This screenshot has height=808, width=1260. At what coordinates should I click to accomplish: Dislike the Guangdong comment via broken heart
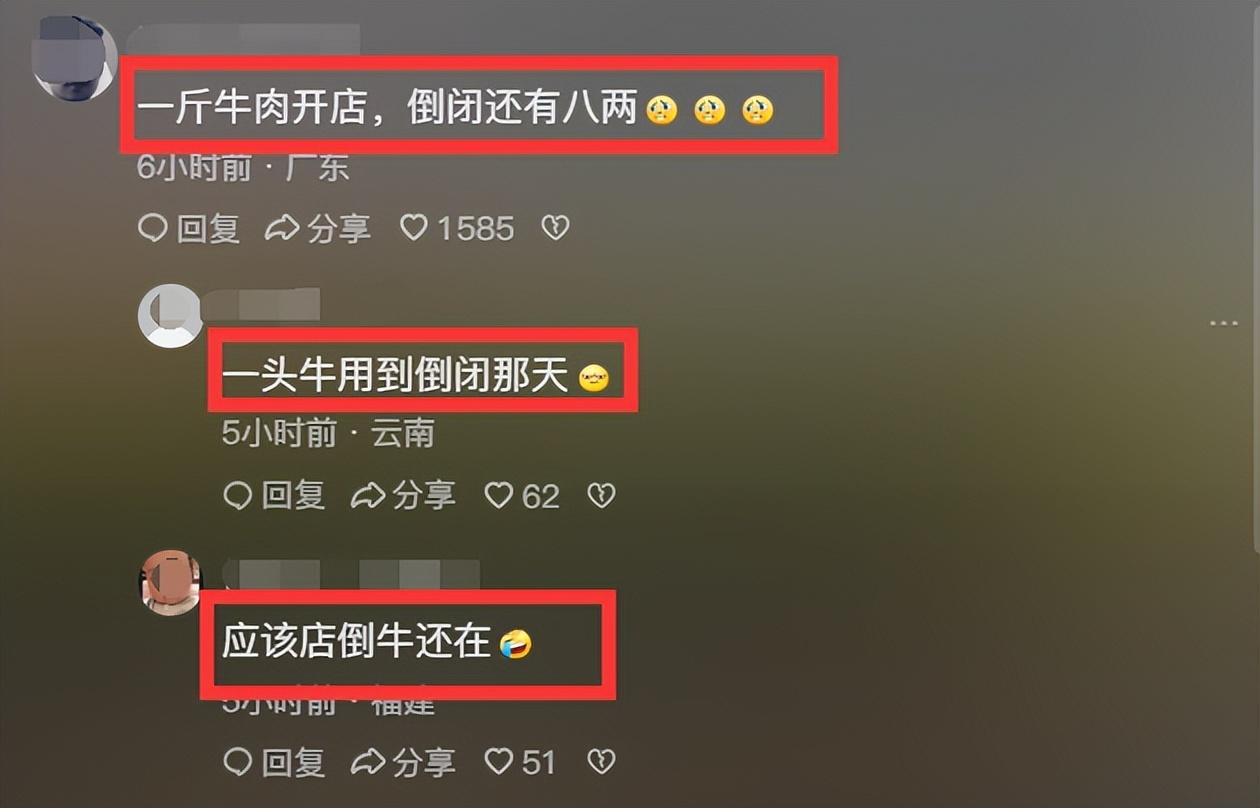coord(555,228)
